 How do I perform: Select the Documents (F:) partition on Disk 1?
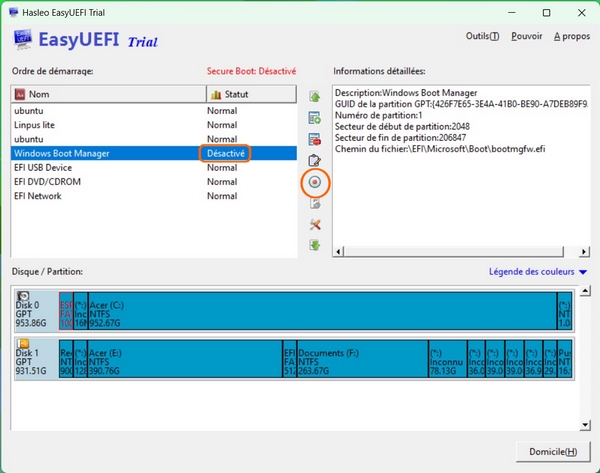click(360, 358)
